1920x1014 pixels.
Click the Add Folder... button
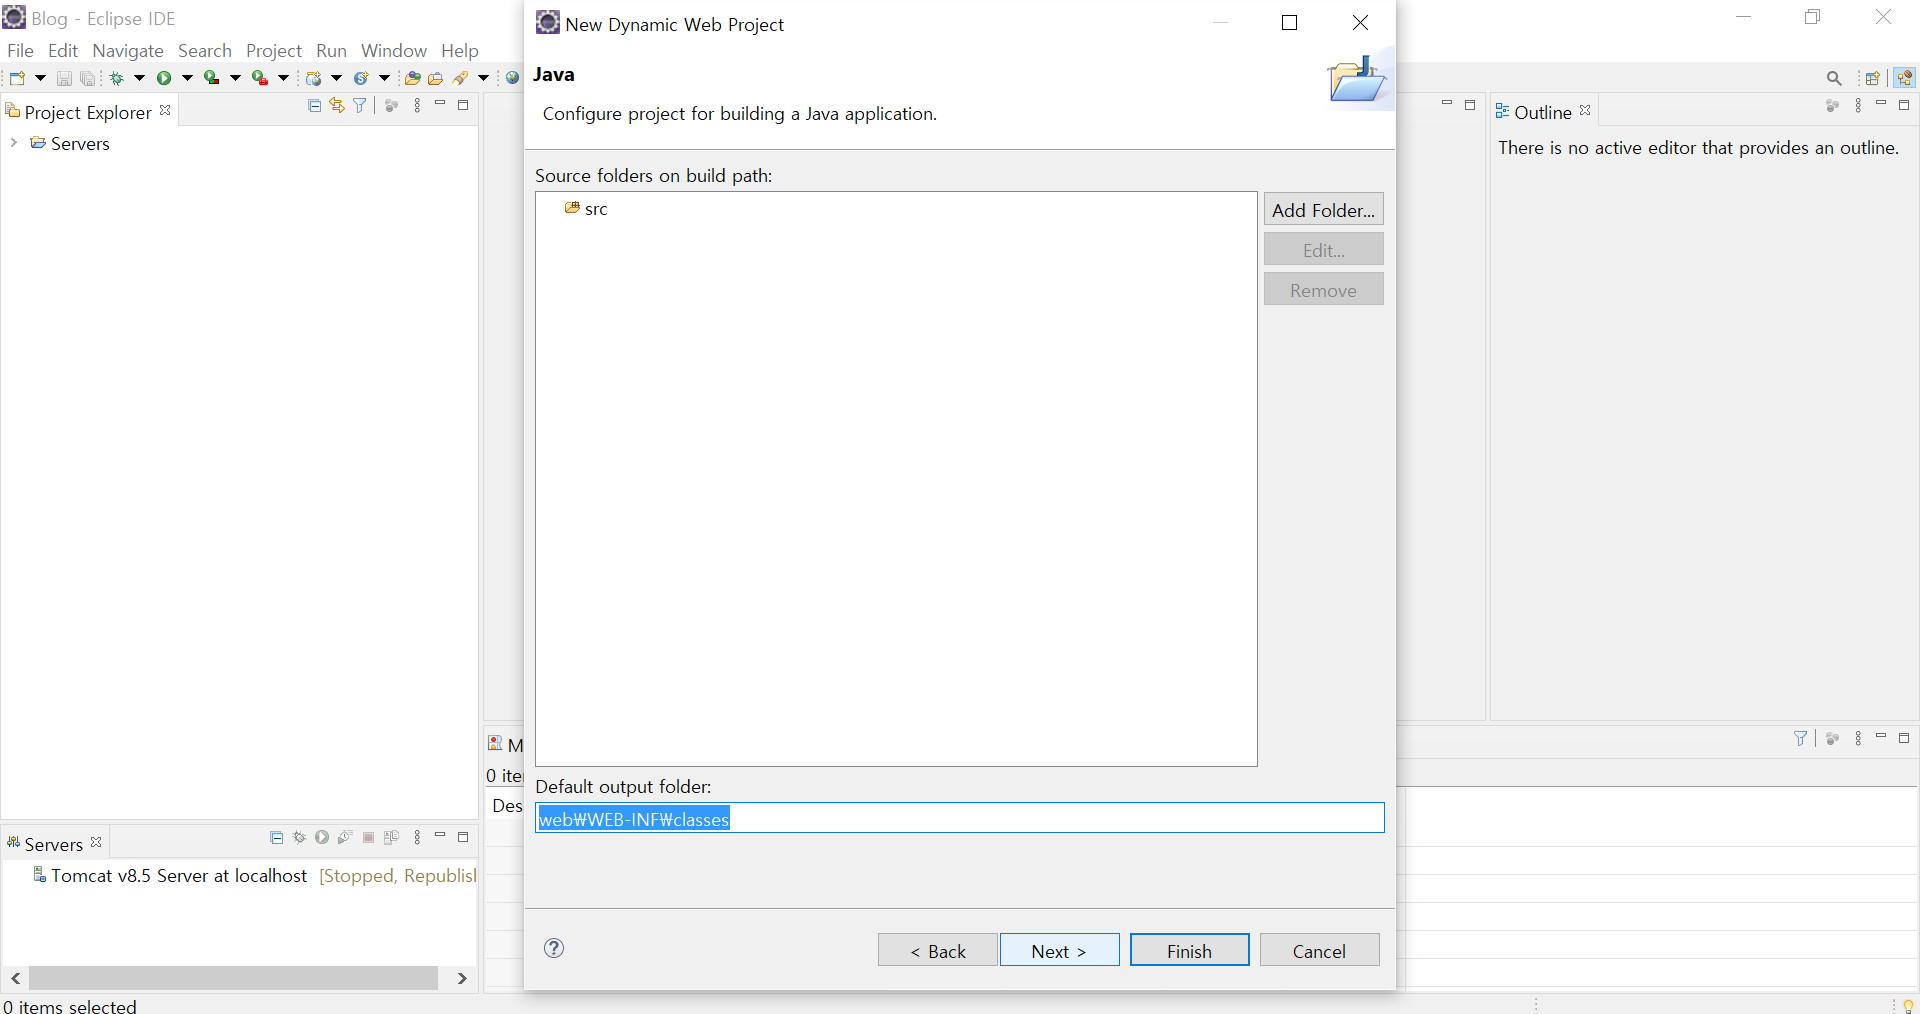point(1323,210)
